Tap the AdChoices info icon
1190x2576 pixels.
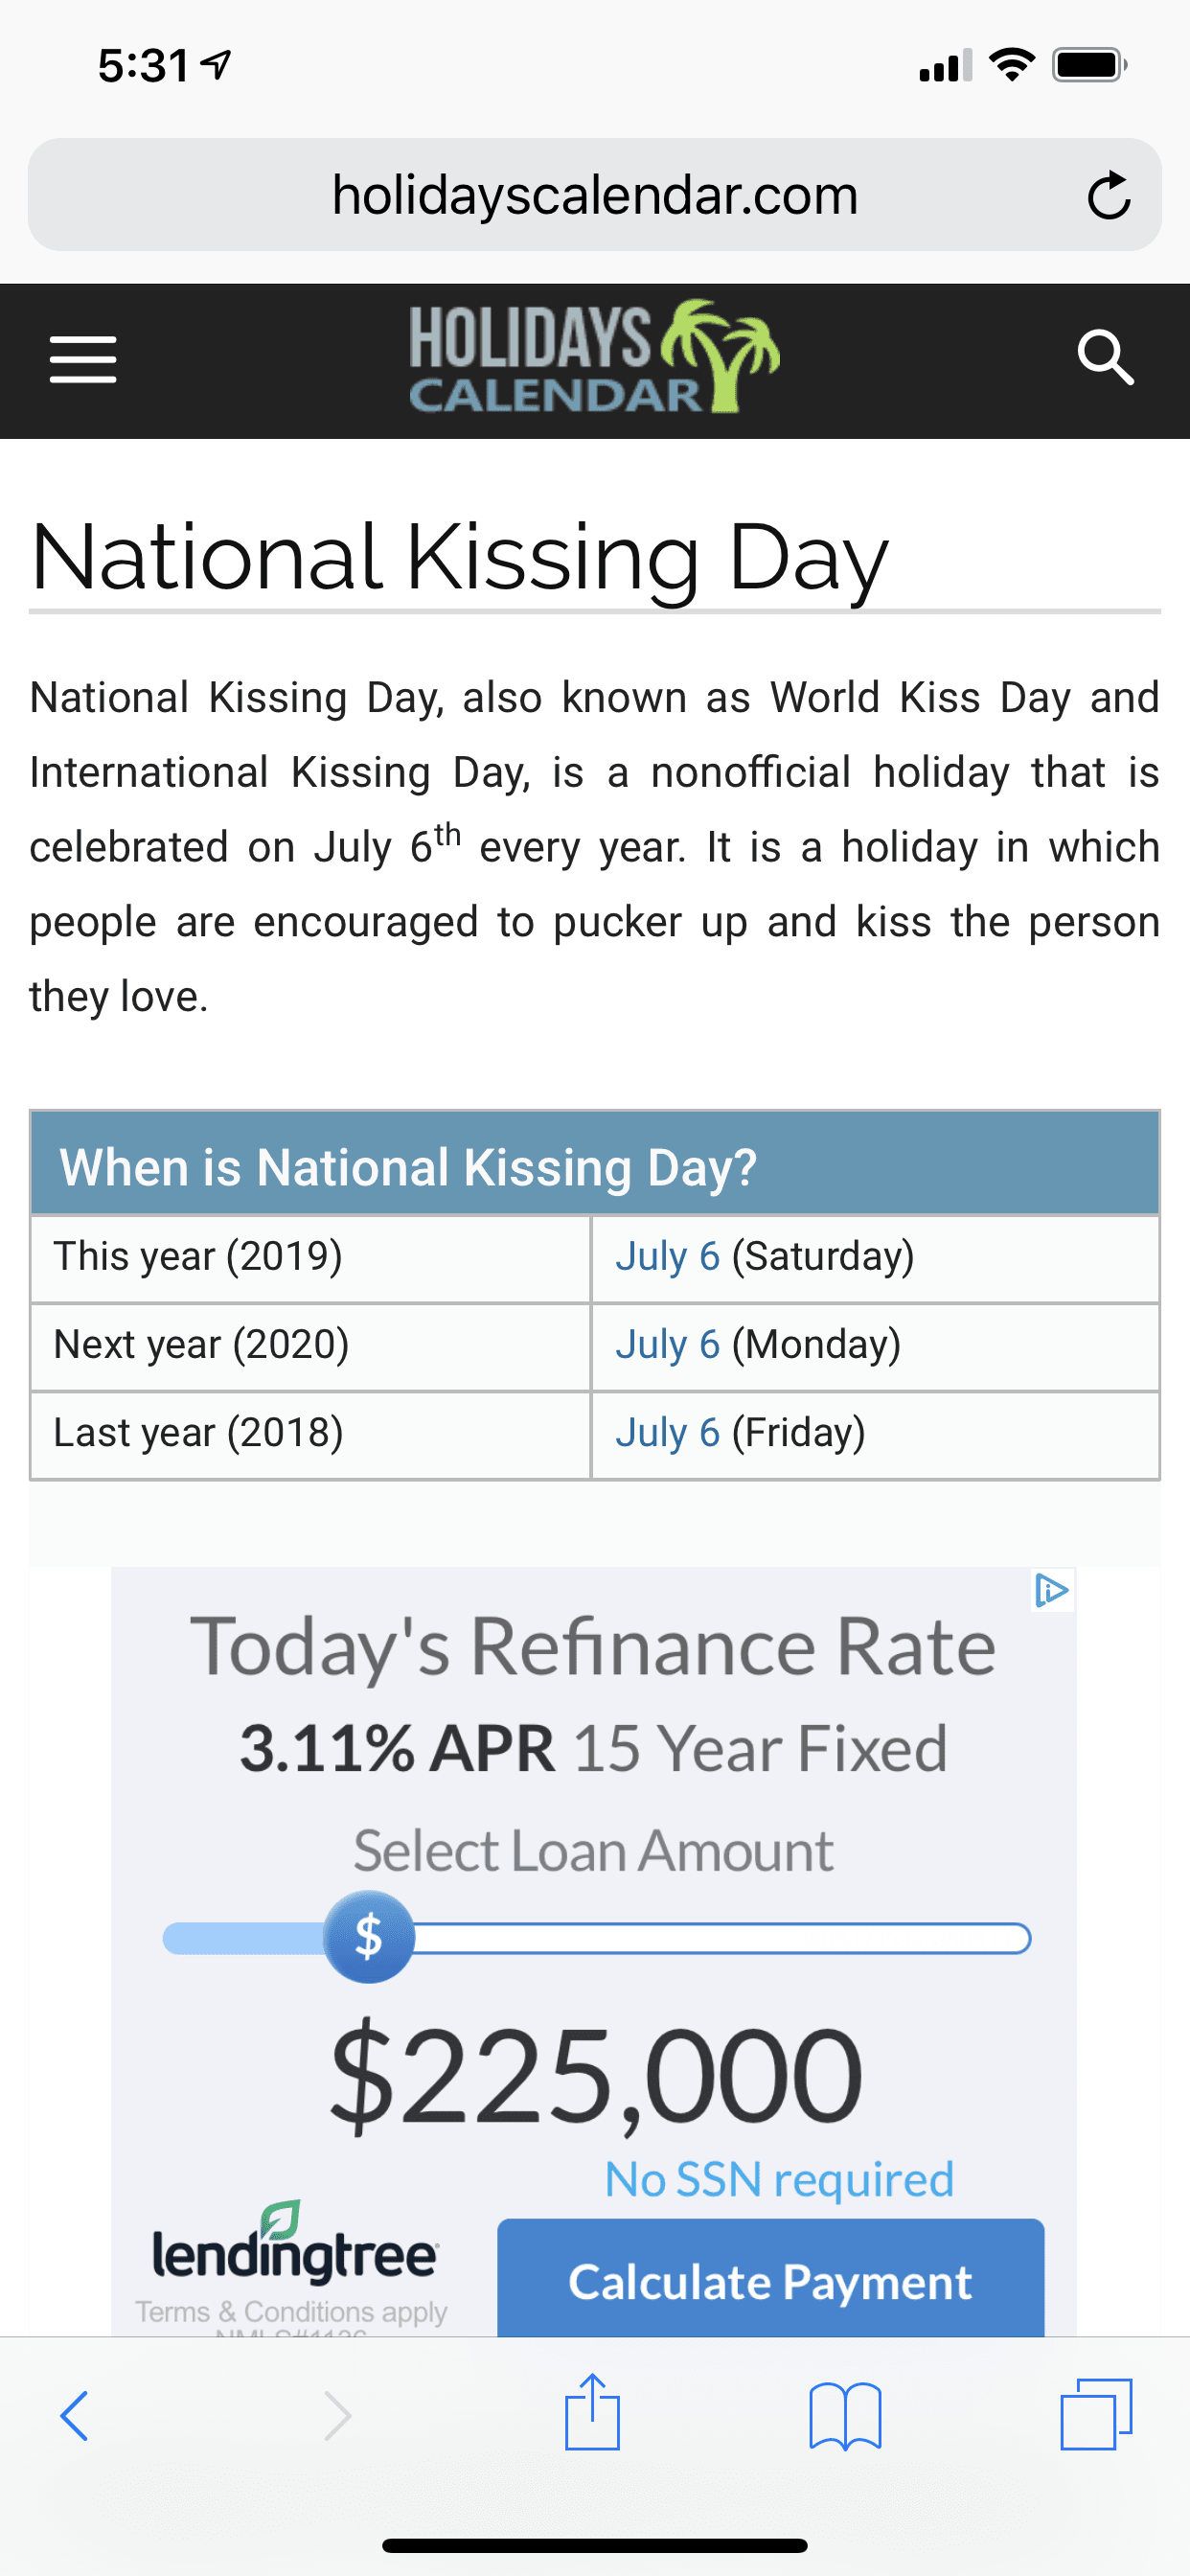pos(1052,1590)
